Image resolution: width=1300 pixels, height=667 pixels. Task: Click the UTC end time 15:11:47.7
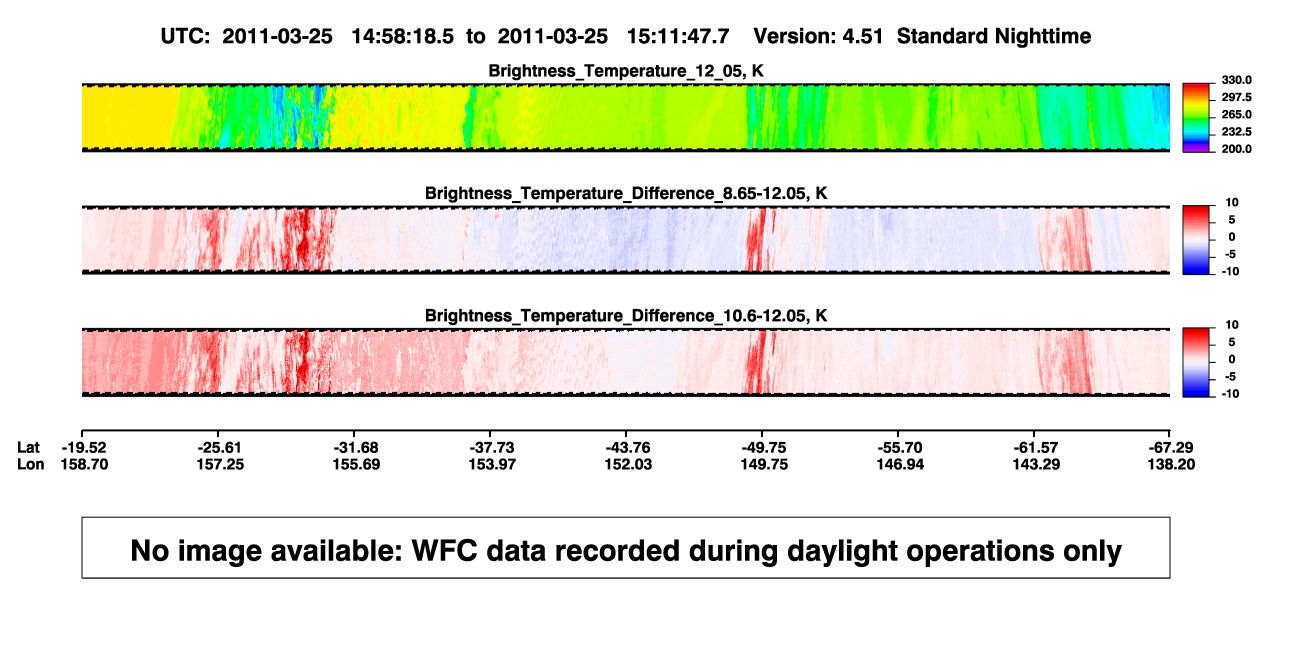[x=677, y=37]
